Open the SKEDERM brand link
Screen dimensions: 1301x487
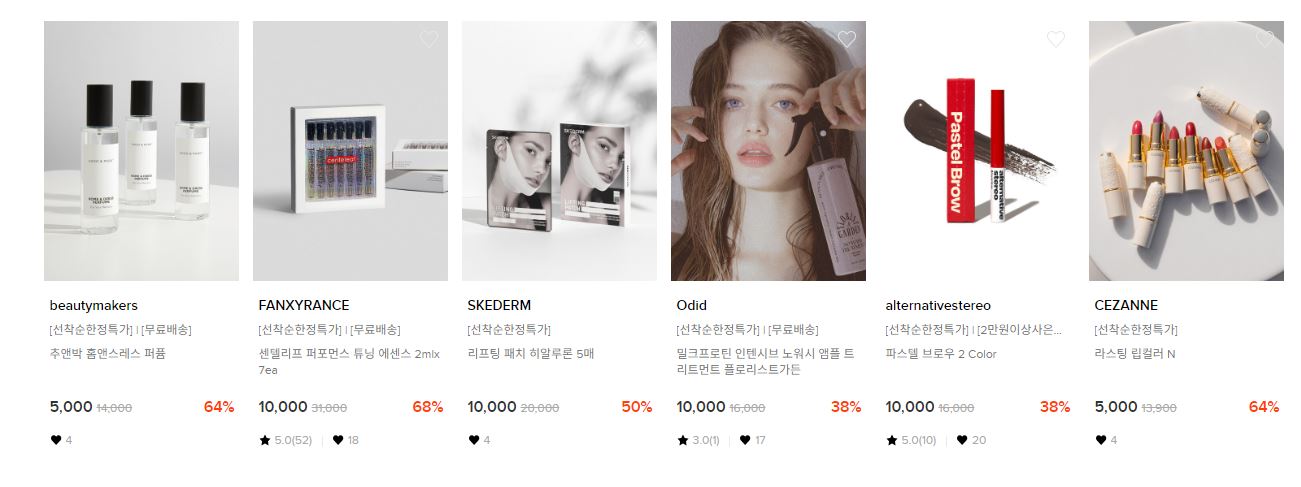pyautogui.click(x=499, y=305)
